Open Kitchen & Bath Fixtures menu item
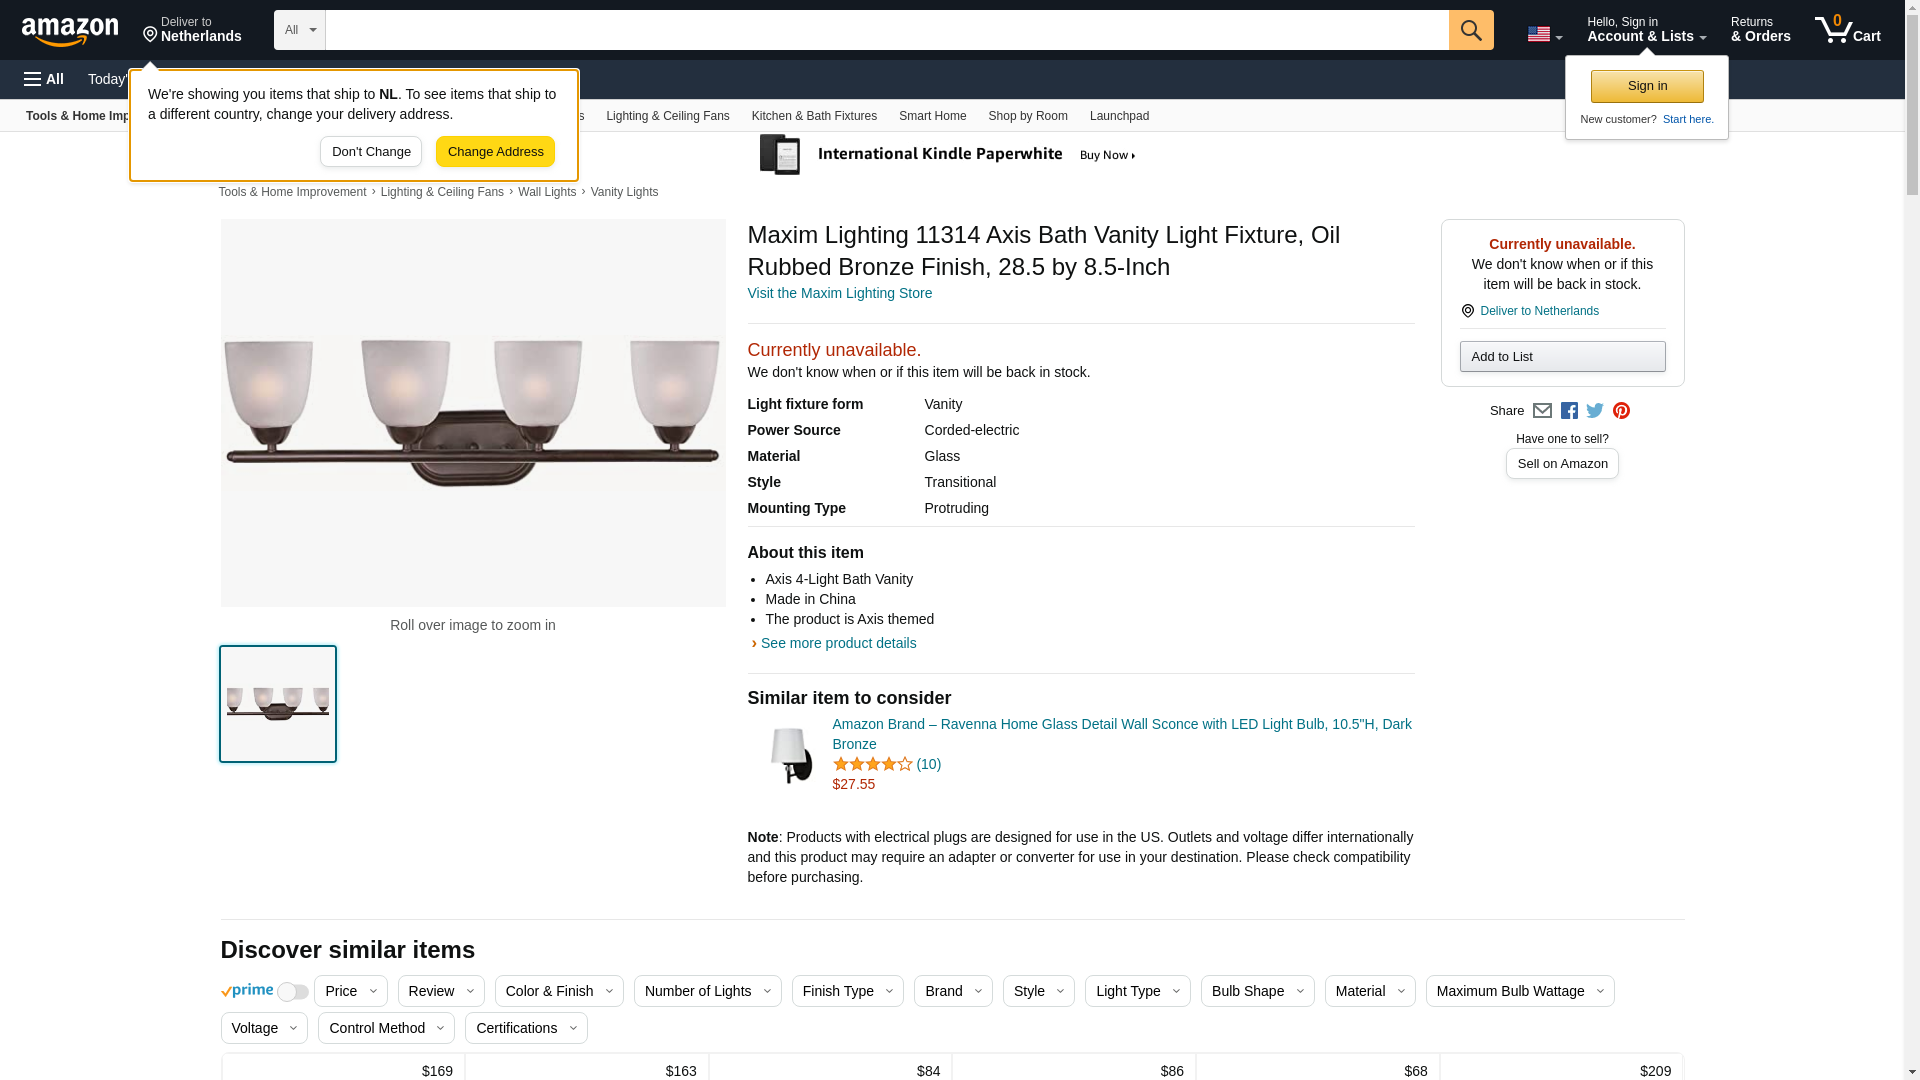The image size is (1920, 1080). 814,116
